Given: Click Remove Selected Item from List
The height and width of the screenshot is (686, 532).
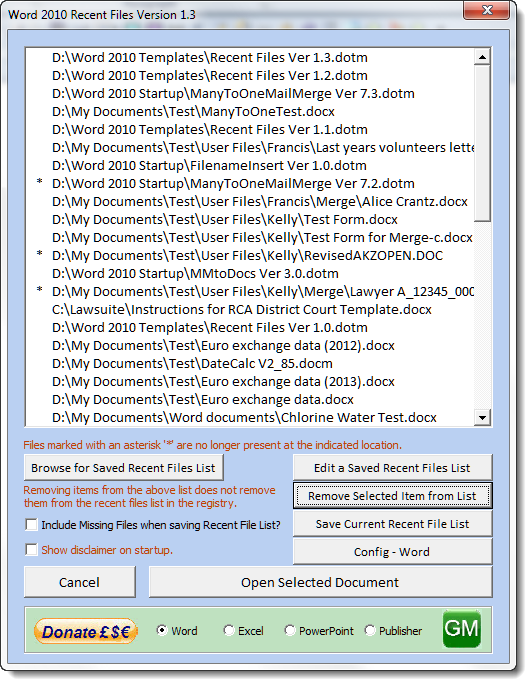Looking at the screenshot, I should [392, 496].
